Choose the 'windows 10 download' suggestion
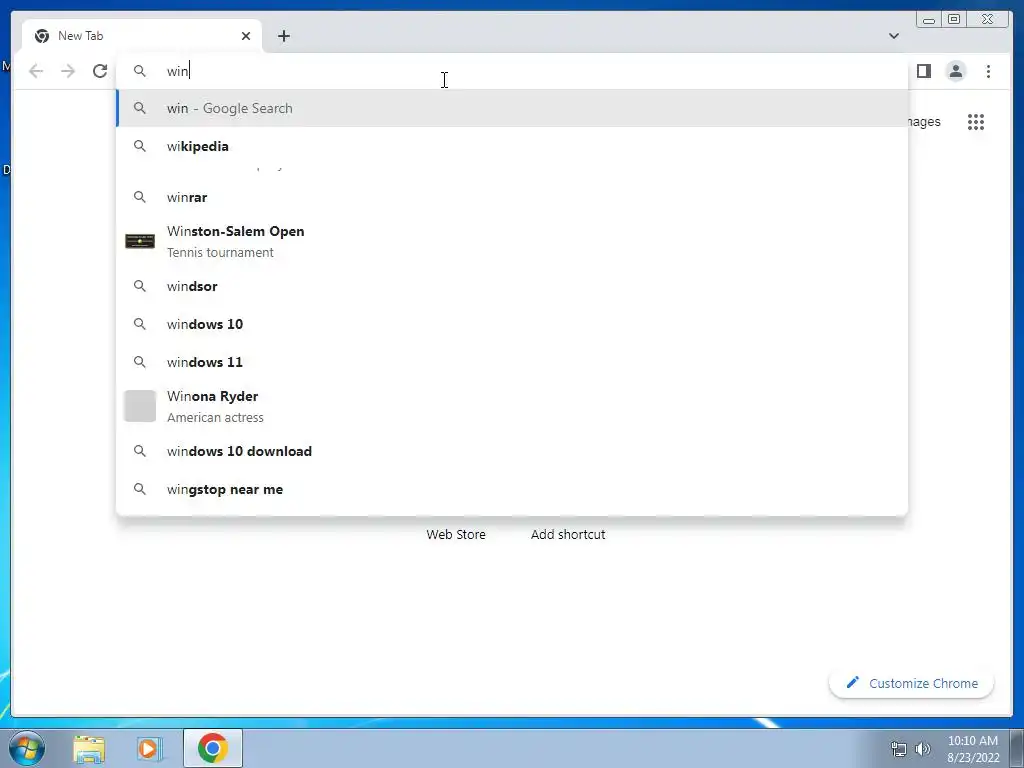Image resolution: width=1024 pixels, height=768 pixels. click(512, 451)
